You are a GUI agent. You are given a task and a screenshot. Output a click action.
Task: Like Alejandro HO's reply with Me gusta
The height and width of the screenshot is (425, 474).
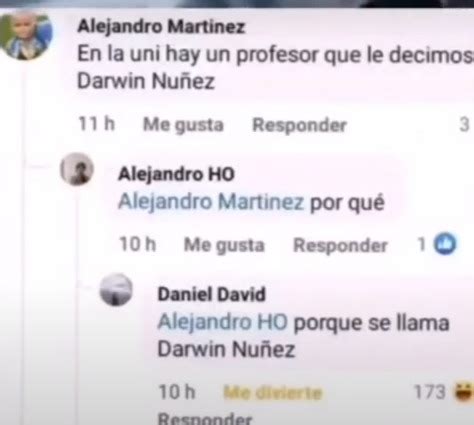coord(224,245)
